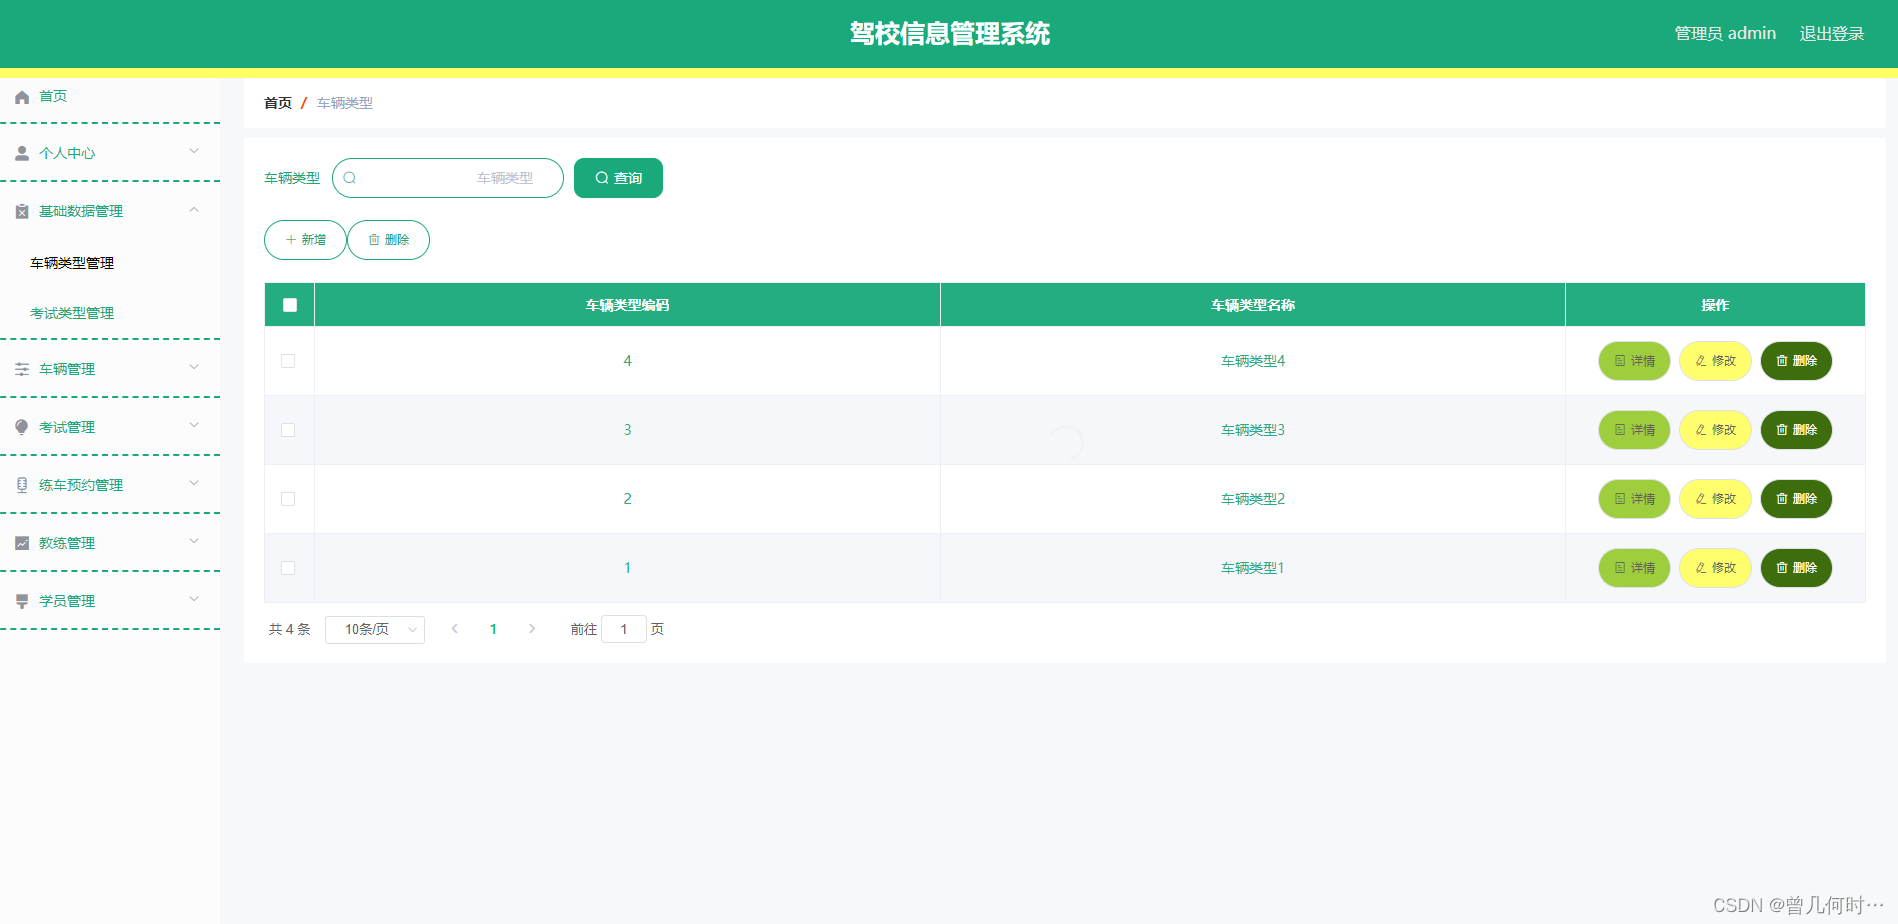This screenshot has width=1898, height=924.
Task: Click the magnifier icon on 查询 button
Action: [x=602, y=178]
